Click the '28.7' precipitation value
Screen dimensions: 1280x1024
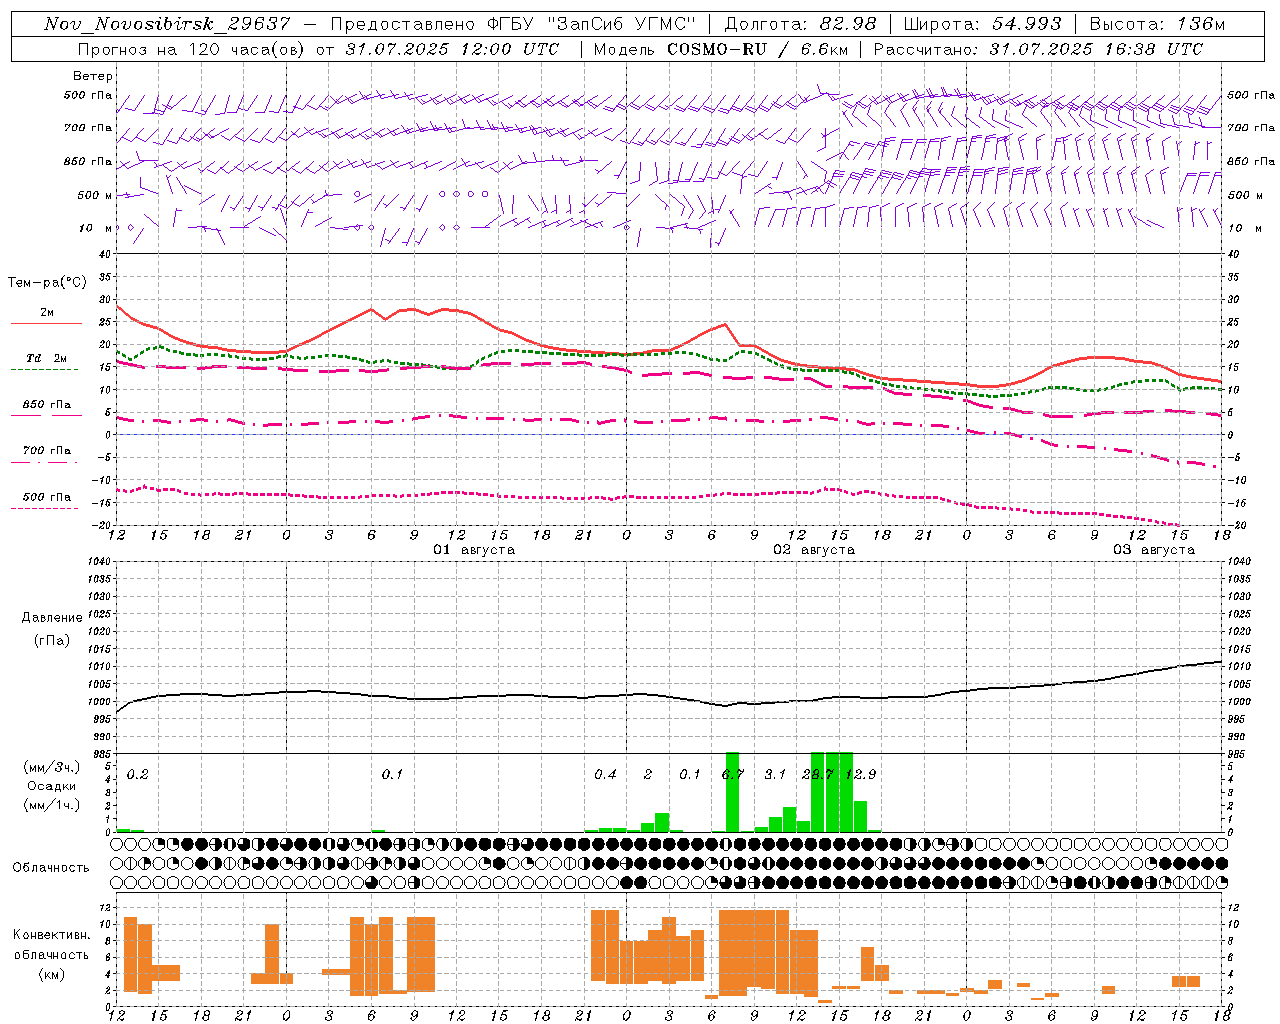pos(818,775)
